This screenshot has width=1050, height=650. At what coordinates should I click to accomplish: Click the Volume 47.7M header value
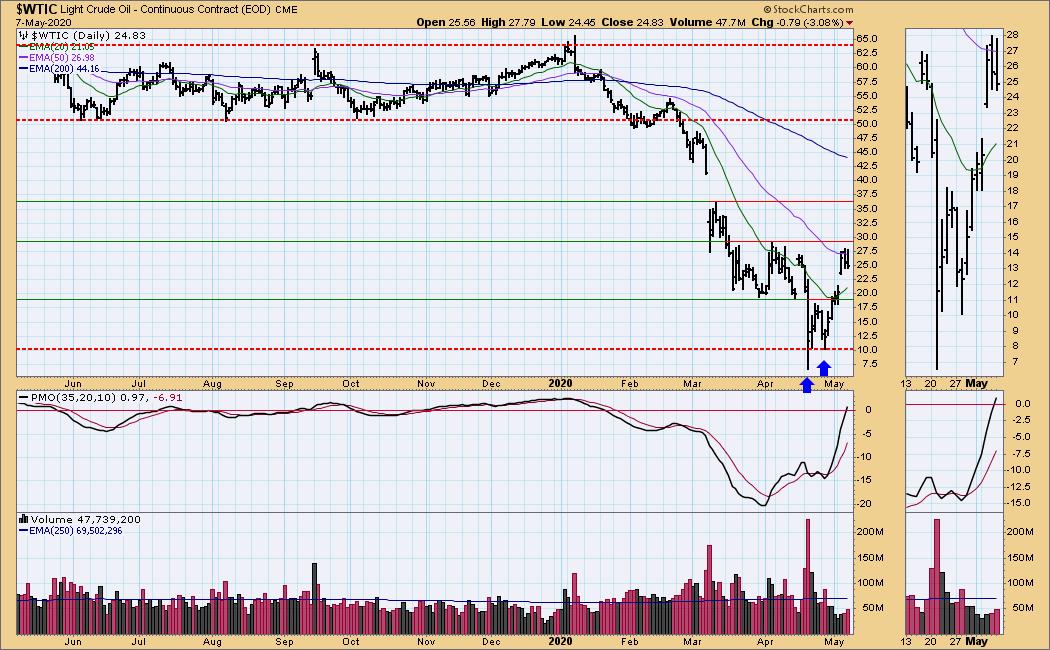pyautogui.click(x=708, y=22)
